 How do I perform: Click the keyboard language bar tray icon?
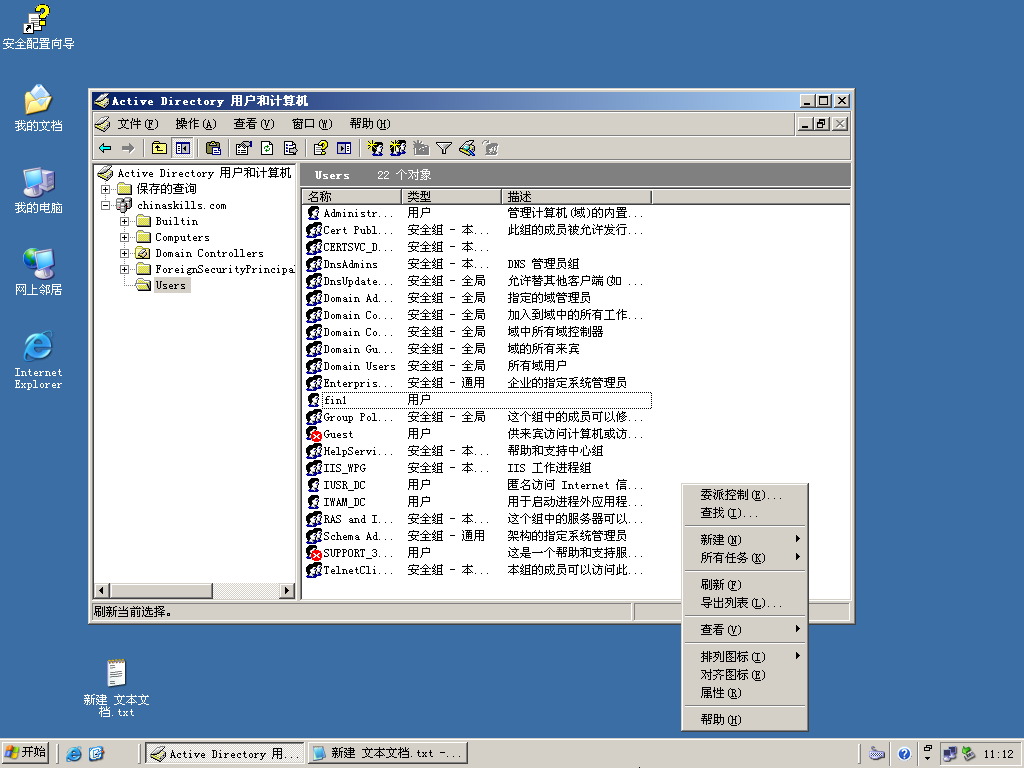pos(877,754)
